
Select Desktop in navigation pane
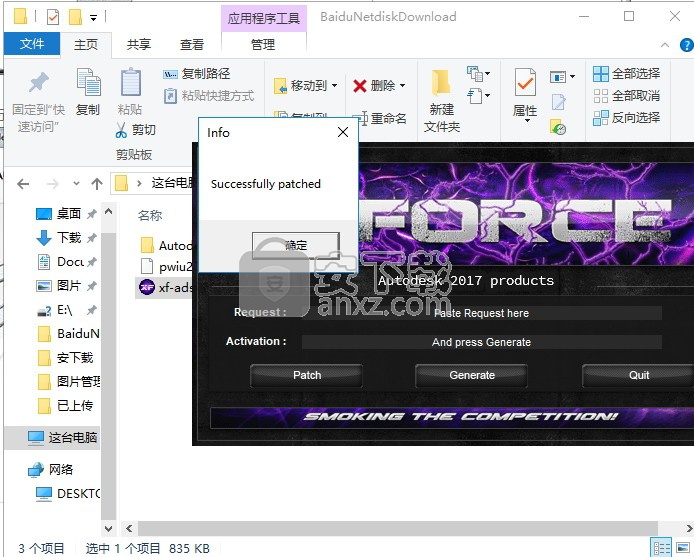point(67,214)
